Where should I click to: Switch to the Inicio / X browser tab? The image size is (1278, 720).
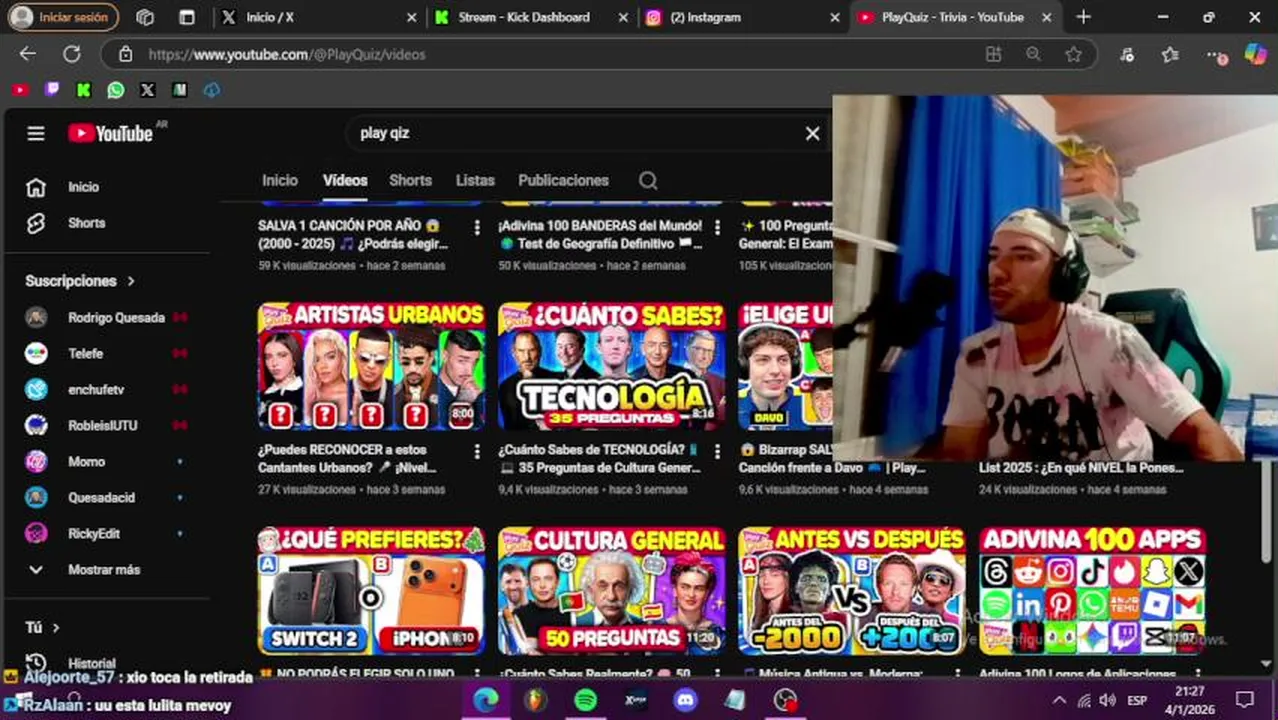318,17
